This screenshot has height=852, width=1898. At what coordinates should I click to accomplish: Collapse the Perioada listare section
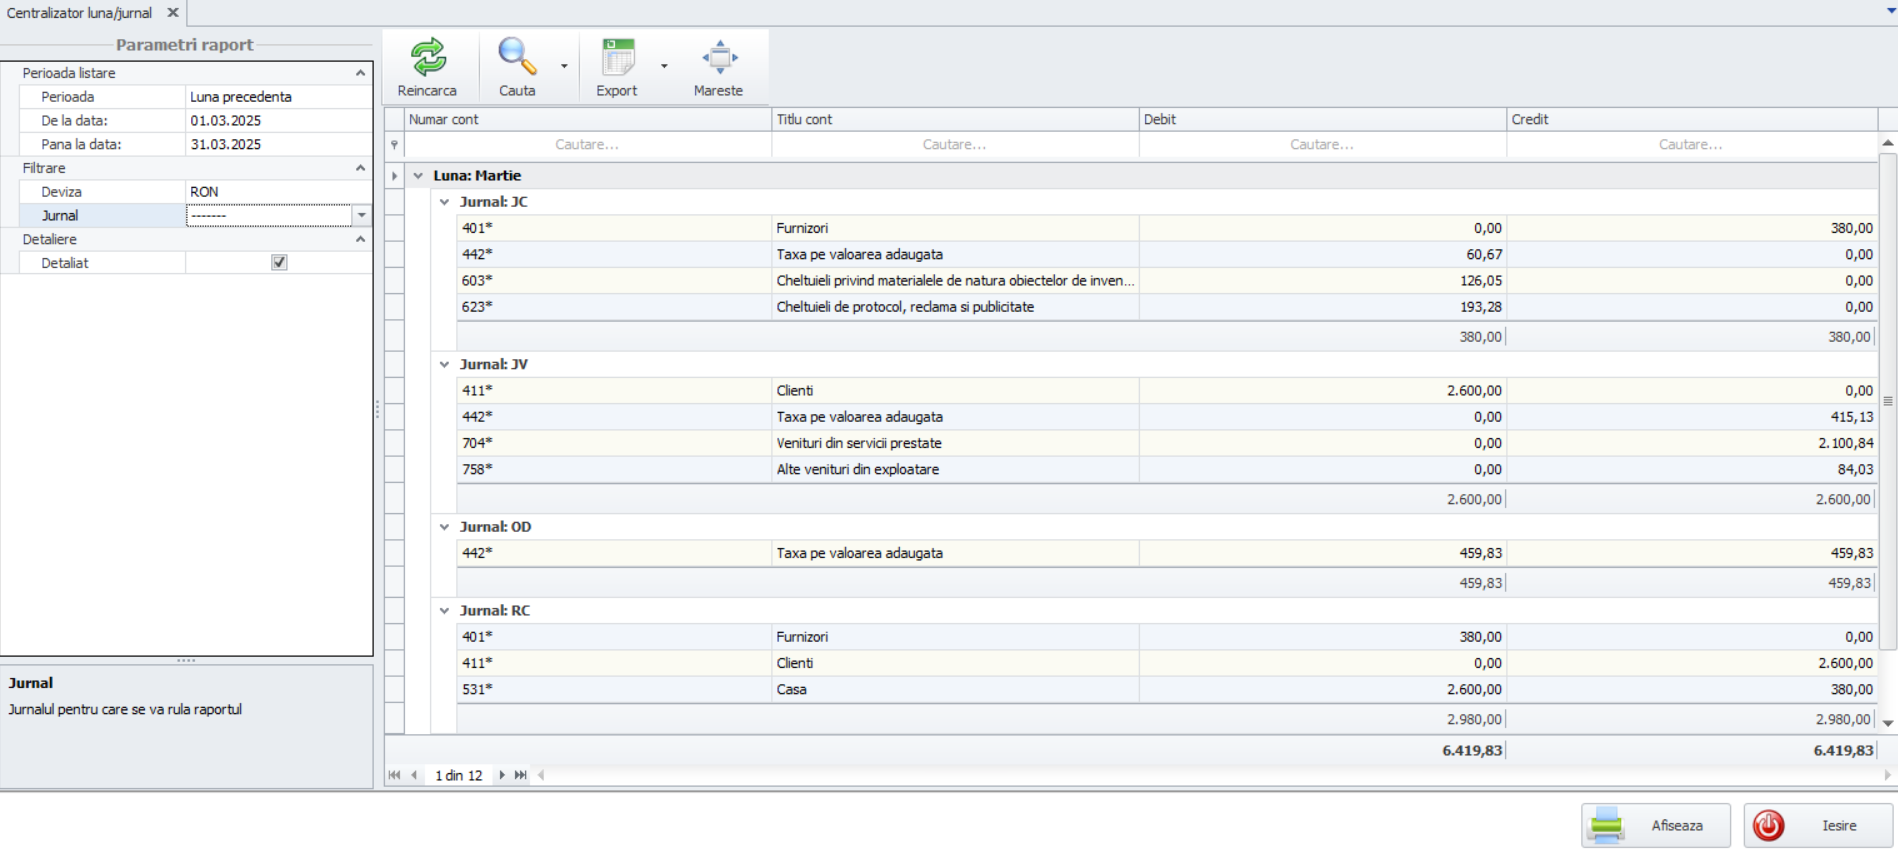click(x=360, y=73)
